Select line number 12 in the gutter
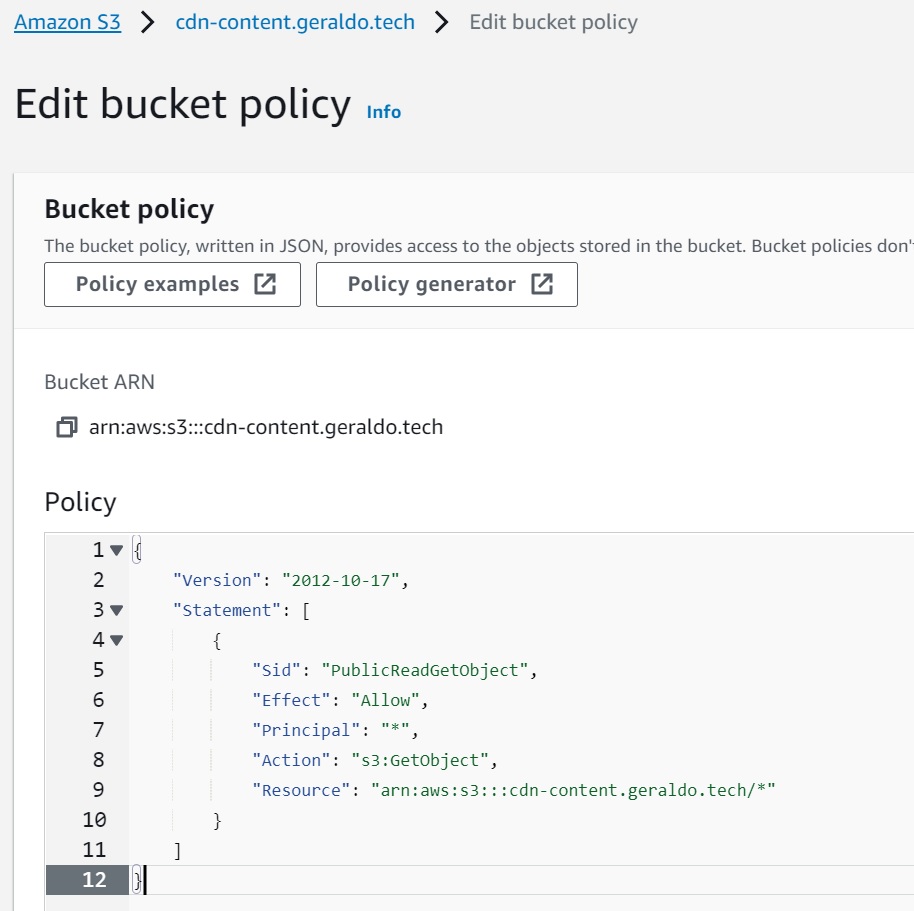This screenshot has height=911, width=914. coord(94,880)
